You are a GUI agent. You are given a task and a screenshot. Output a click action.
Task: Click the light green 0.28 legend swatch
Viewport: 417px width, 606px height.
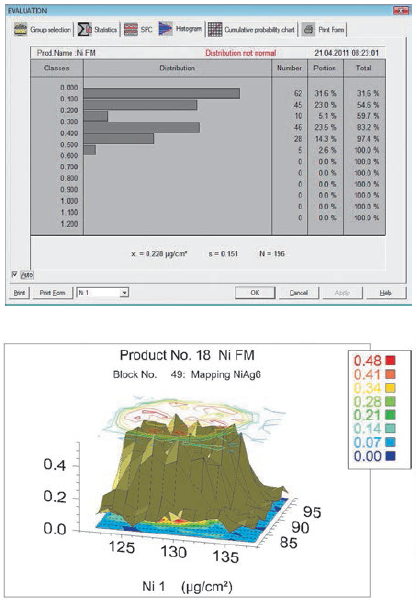click(390, 402)
